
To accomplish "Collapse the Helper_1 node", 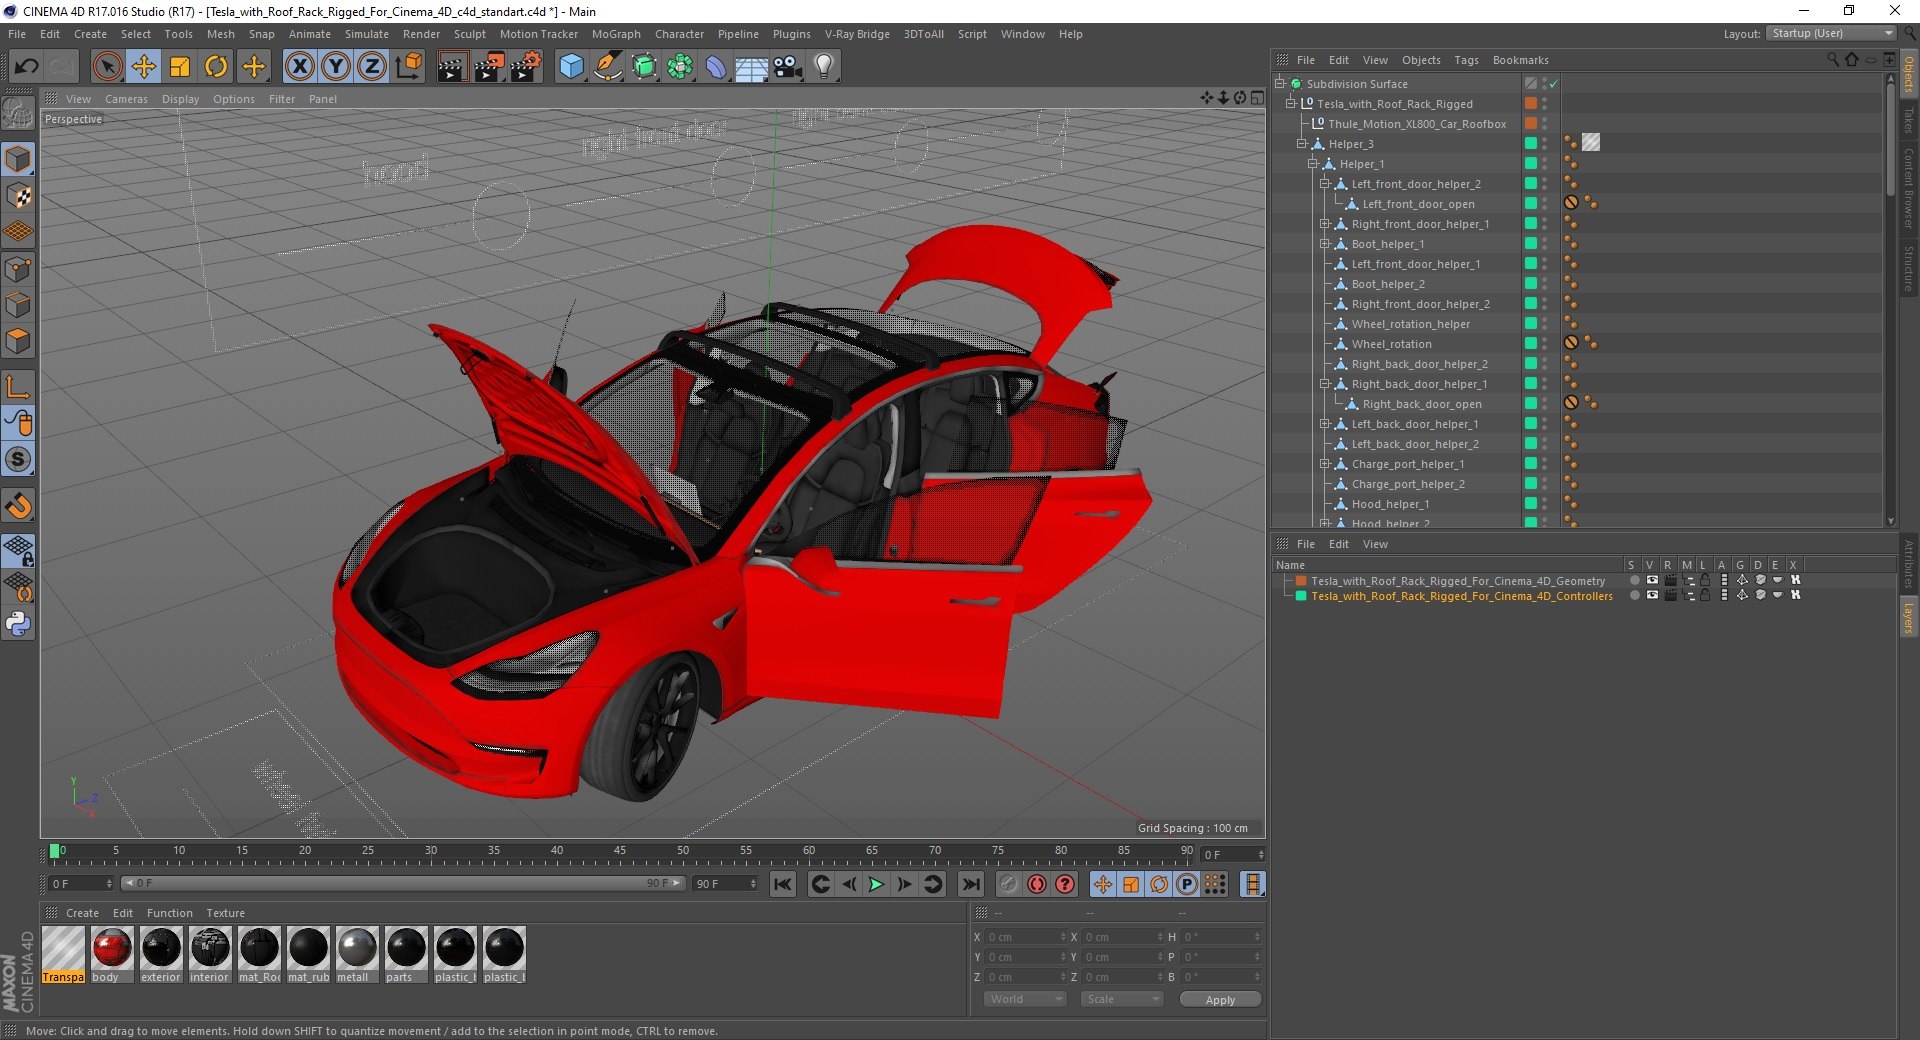I will 1313,164.
